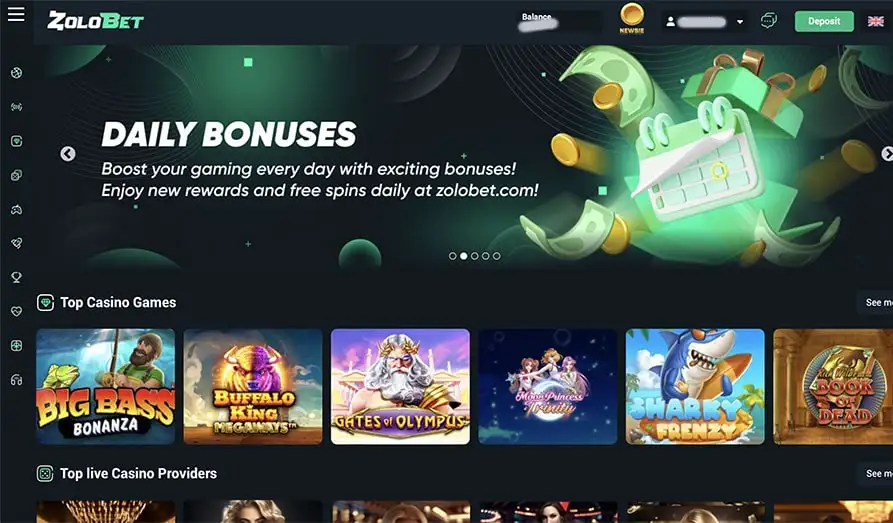
Task: Open sports section with ball icon
Action: tap(17, 73)
